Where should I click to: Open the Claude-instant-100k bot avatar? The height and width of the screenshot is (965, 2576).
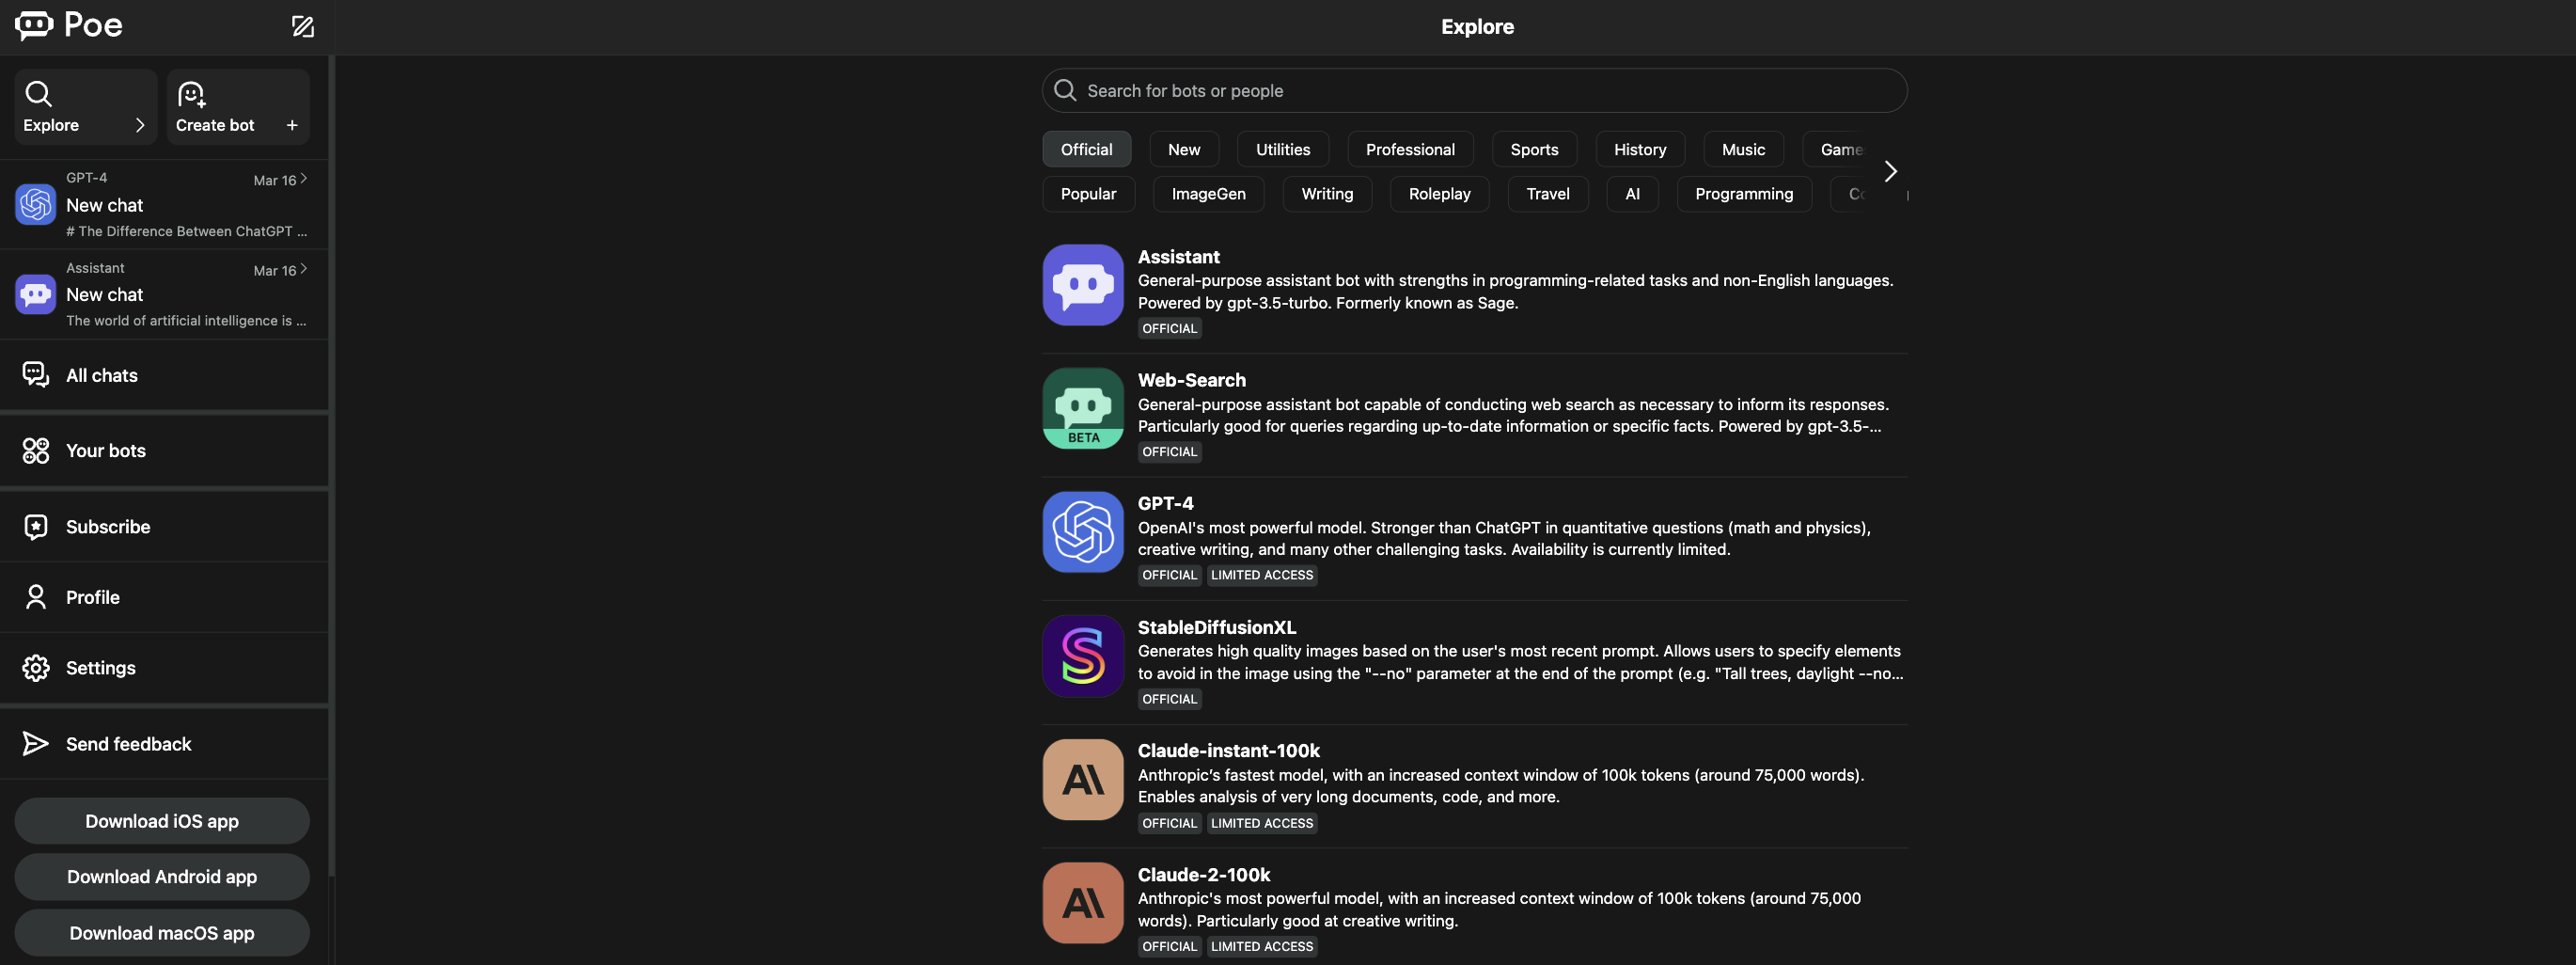(x=1083, y=780)
